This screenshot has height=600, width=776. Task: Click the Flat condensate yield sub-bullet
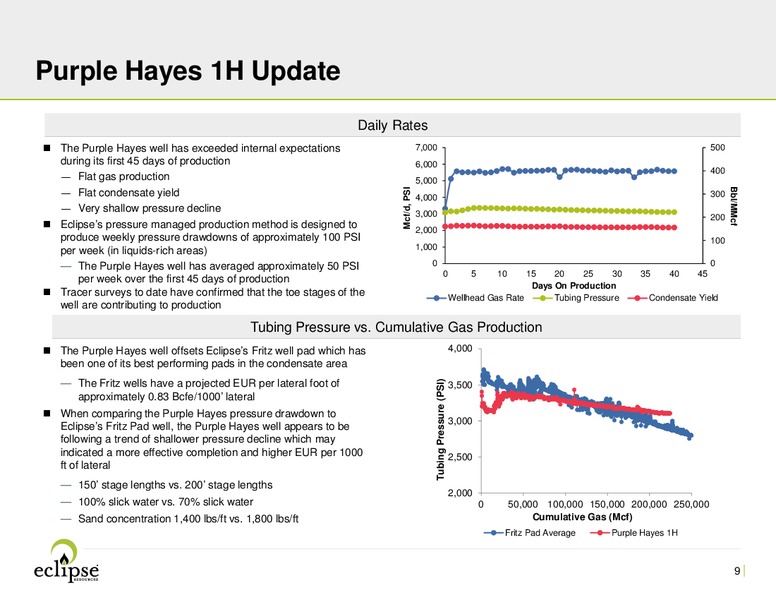pyautogui.click(x=129, y=193)
